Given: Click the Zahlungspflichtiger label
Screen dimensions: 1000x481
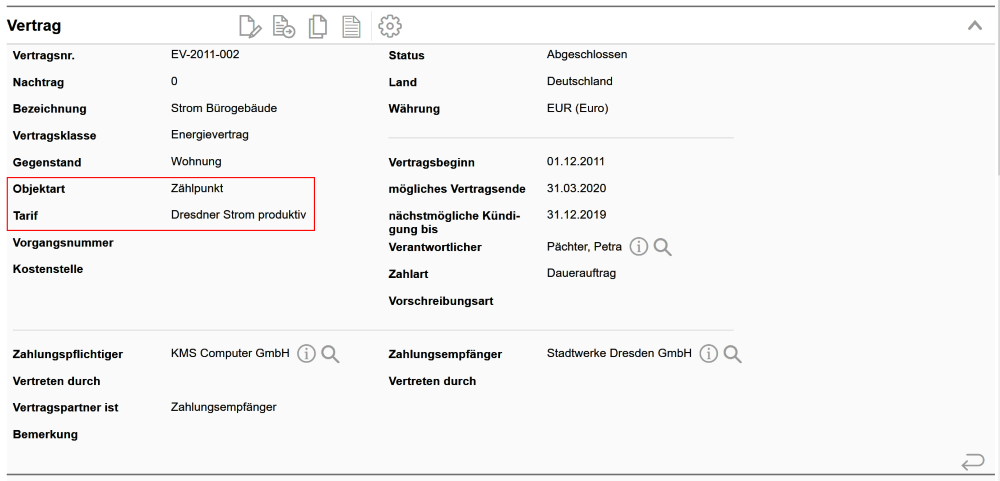Looking at the screenshot, I should click(x=68, y=354).
